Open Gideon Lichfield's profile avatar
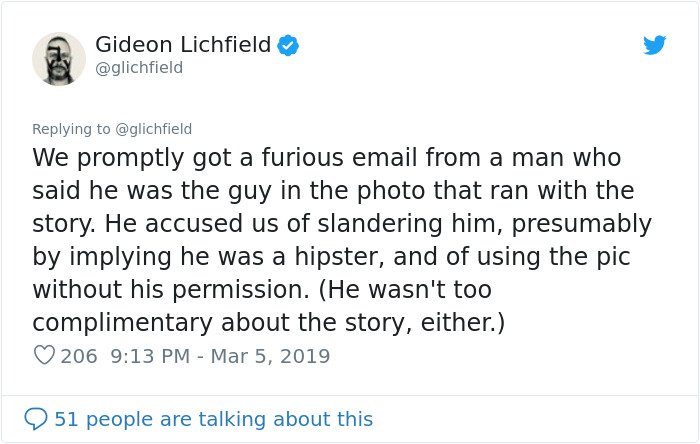 pyautogui.click(x=58, y=58)
